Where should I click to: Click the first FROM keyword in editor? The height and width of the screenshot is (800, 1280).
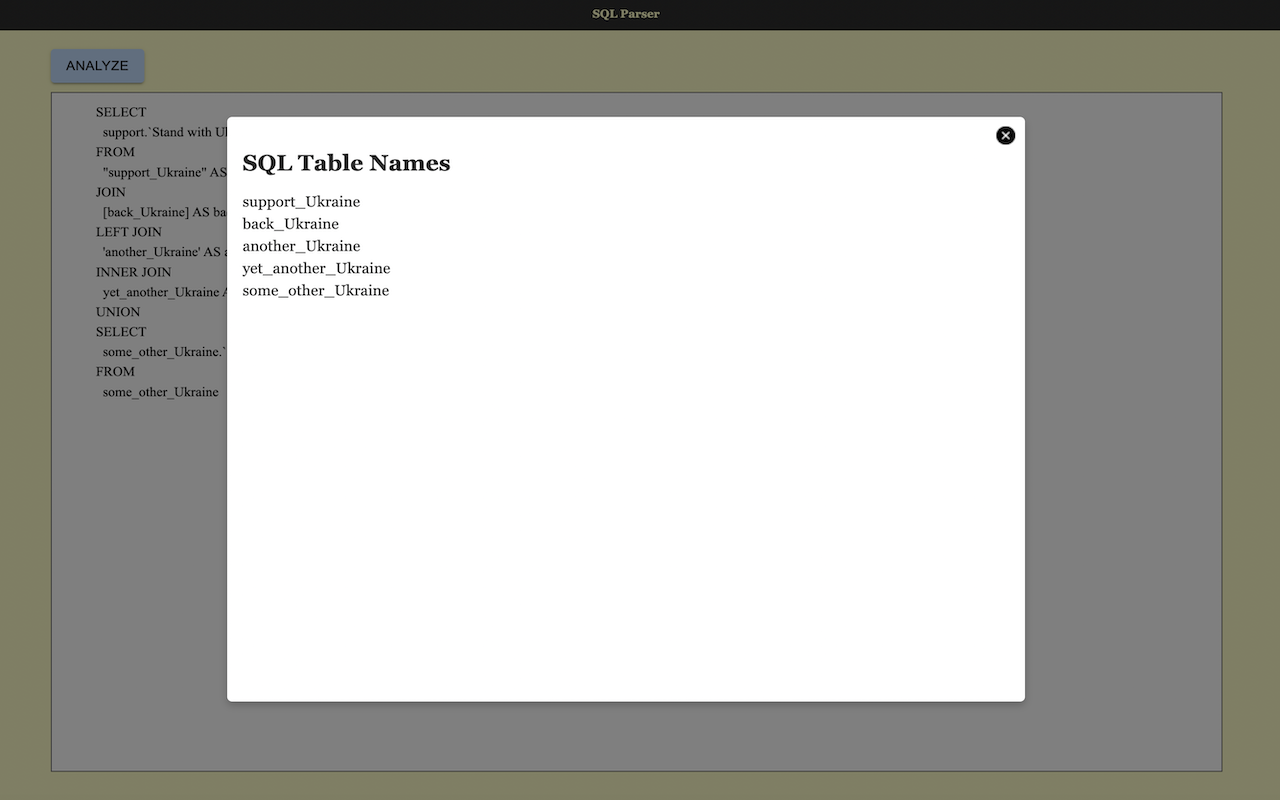point(115,152)
